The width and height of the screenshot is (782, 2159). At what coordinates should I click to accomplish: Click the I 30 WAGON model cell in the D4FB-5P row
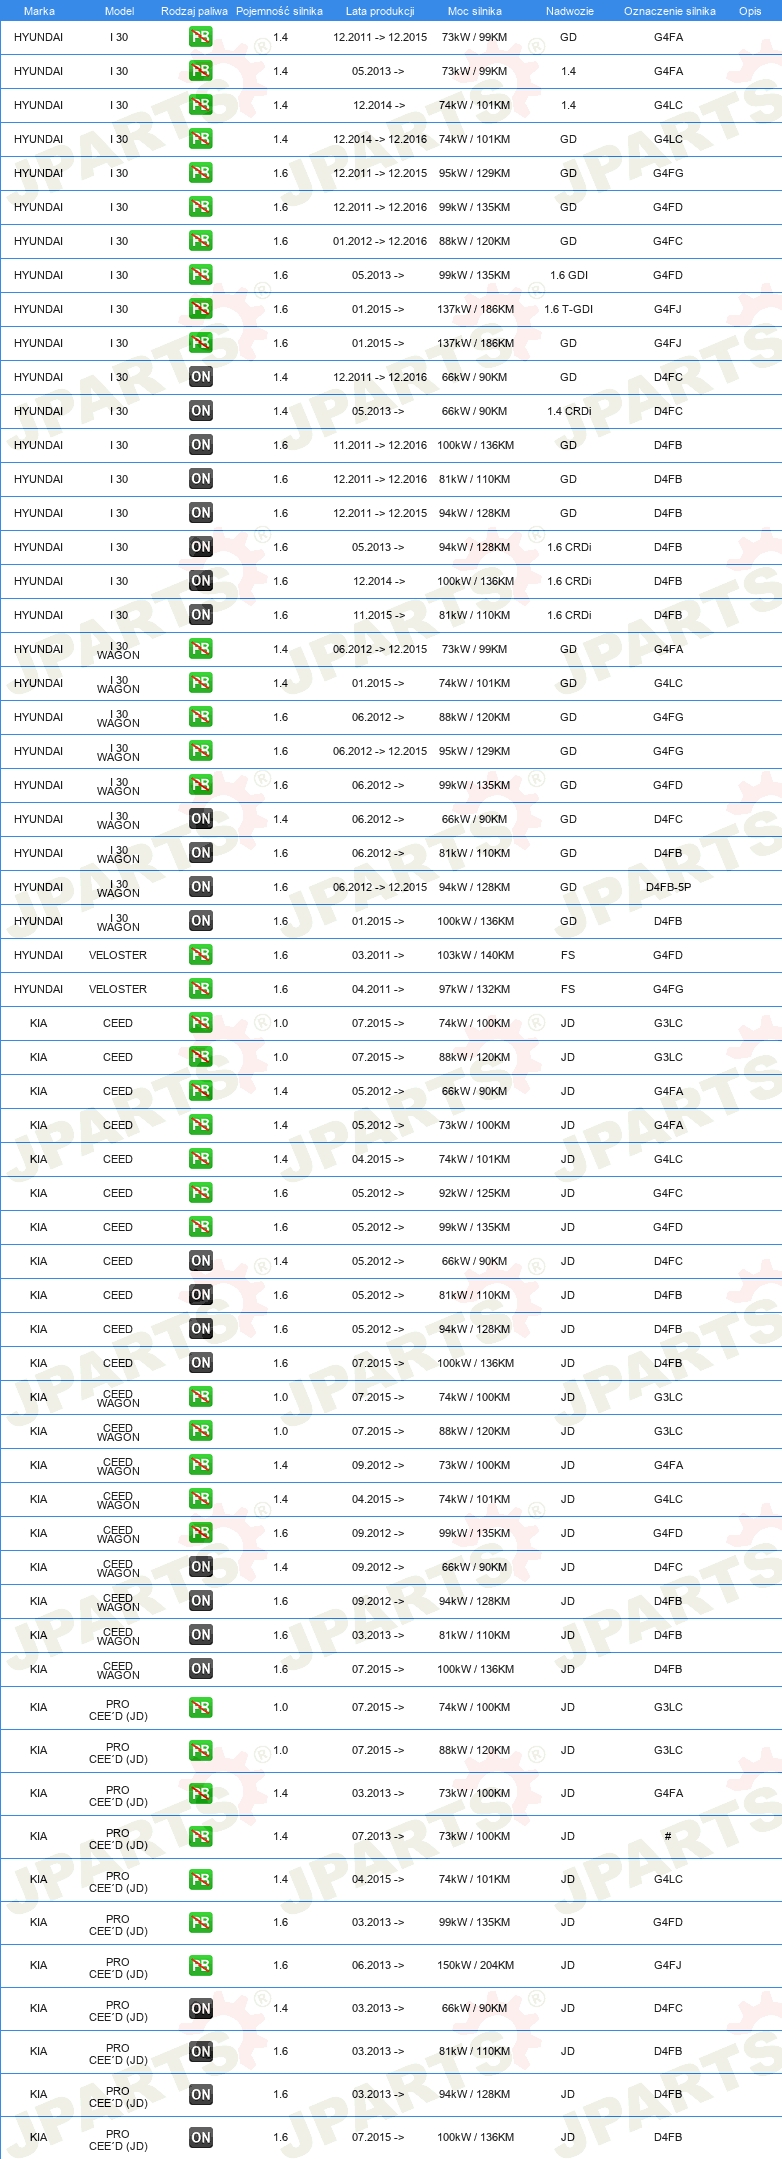pos(118,888)
